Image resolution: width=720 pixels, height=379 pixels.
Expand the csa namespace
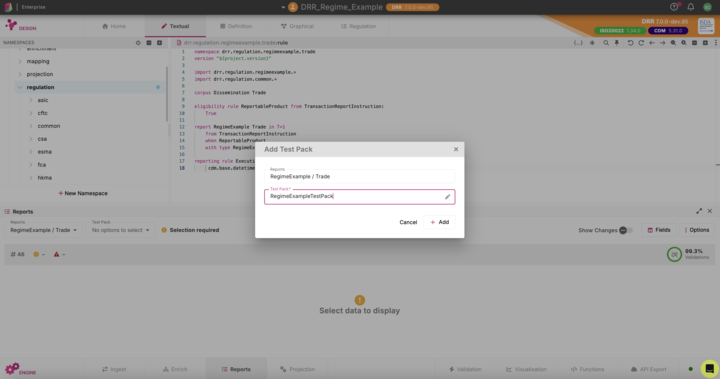[31, 139]
